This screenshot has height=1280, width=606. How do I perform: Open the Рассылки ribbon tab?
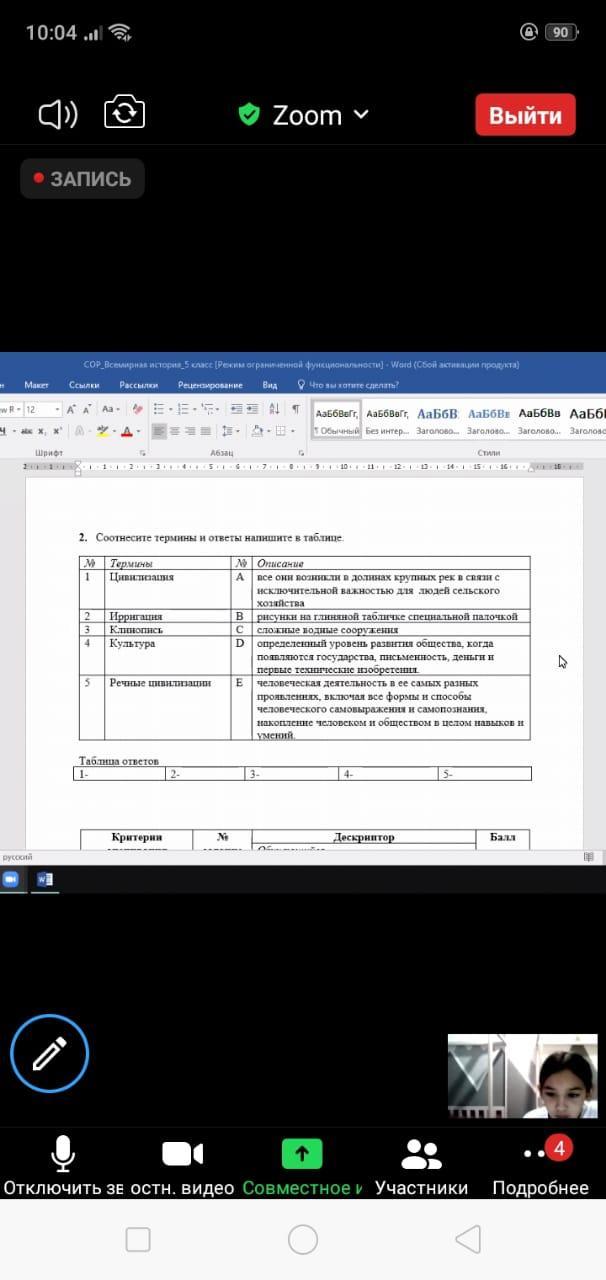click(x=139, y=385)
